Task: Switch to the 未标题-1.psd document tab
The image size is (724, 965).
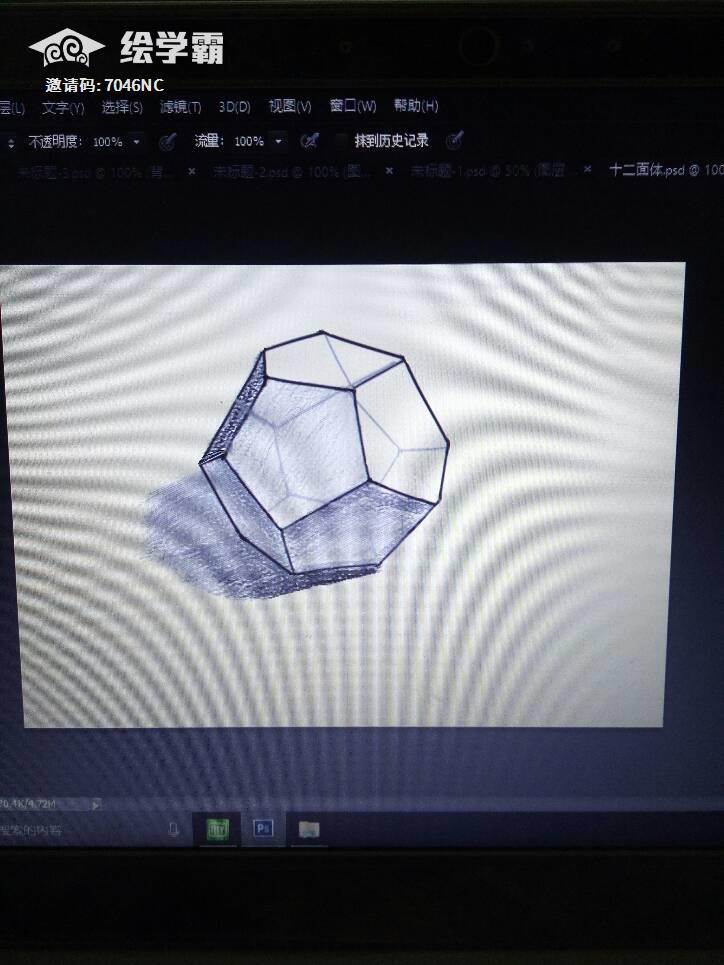Action: coord(488,170)
